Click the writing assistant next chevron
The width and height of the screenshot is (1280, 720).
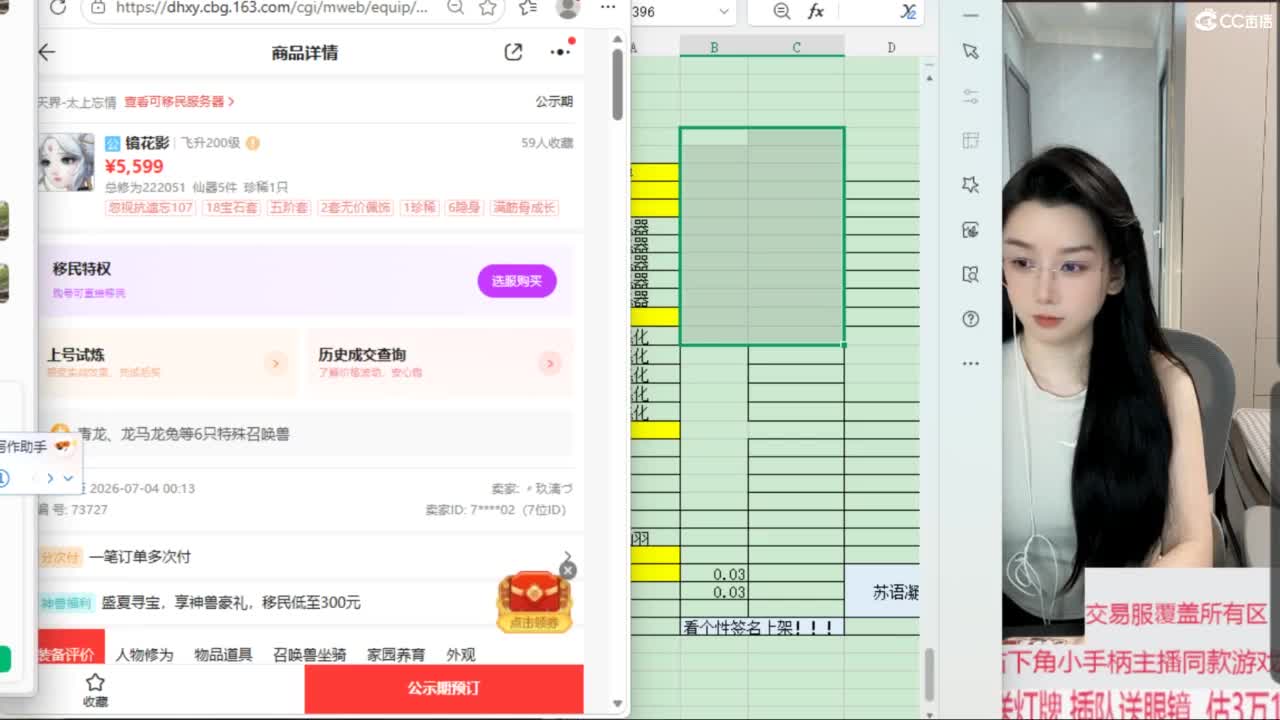pos(50,478)
